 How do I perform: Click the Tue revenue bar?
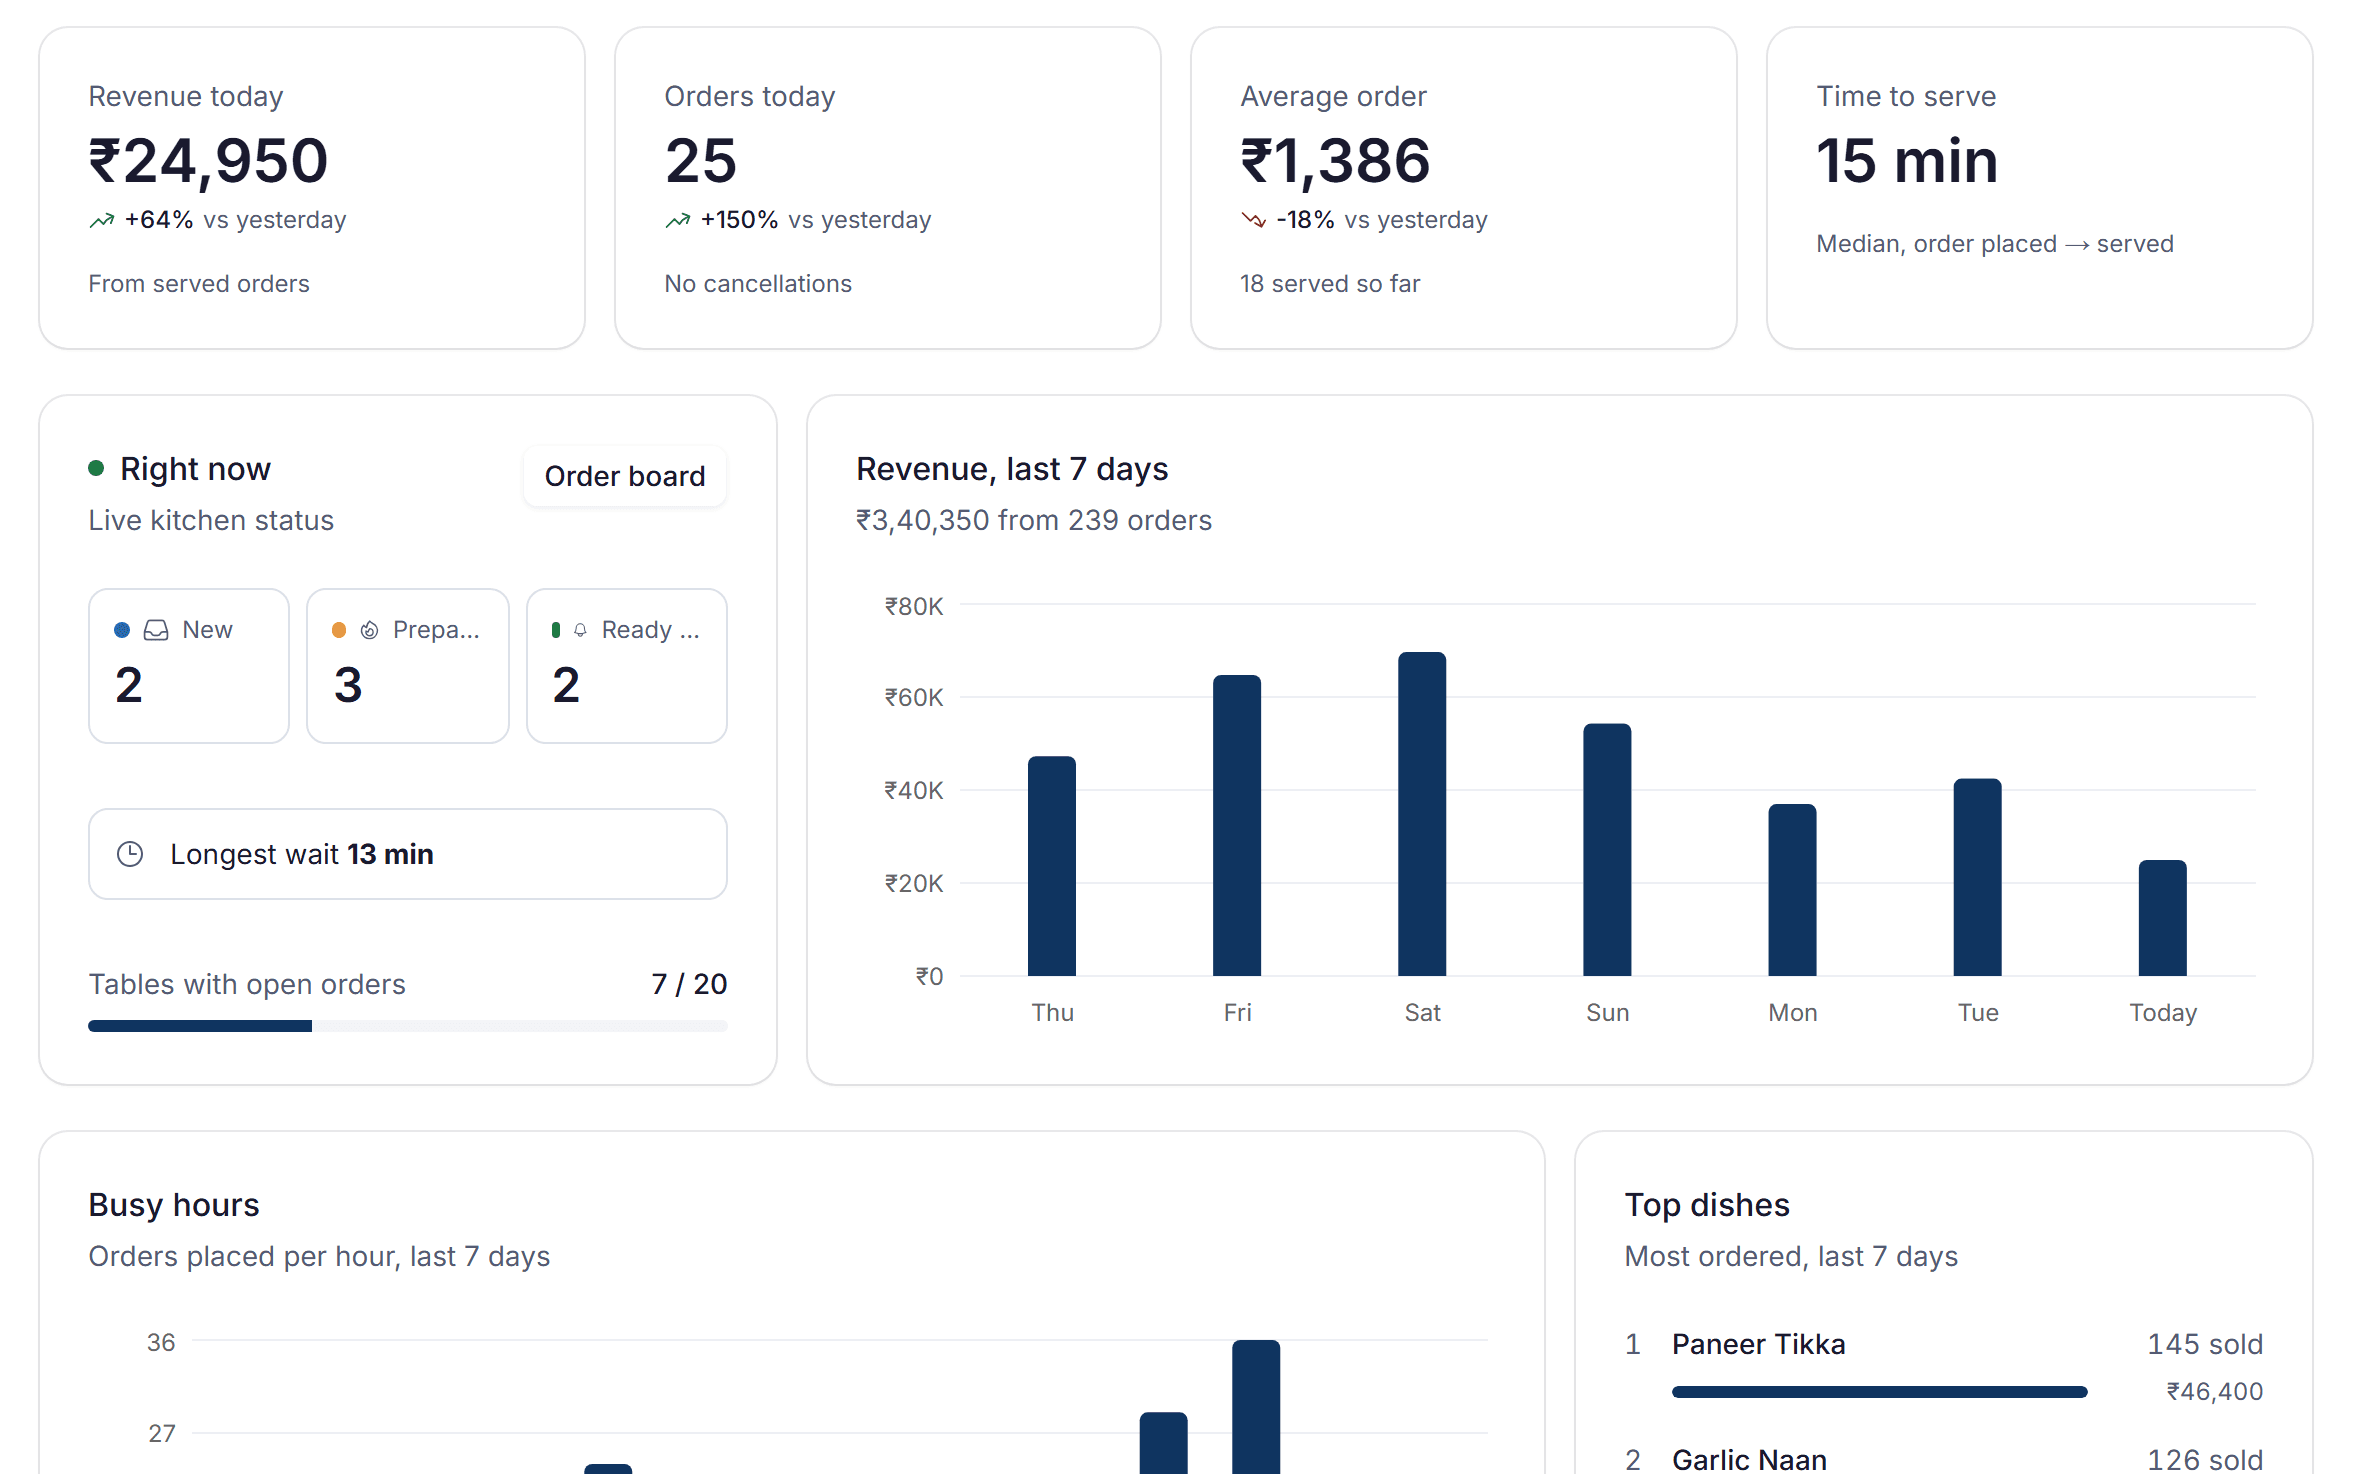click(x=1978, y=877)
